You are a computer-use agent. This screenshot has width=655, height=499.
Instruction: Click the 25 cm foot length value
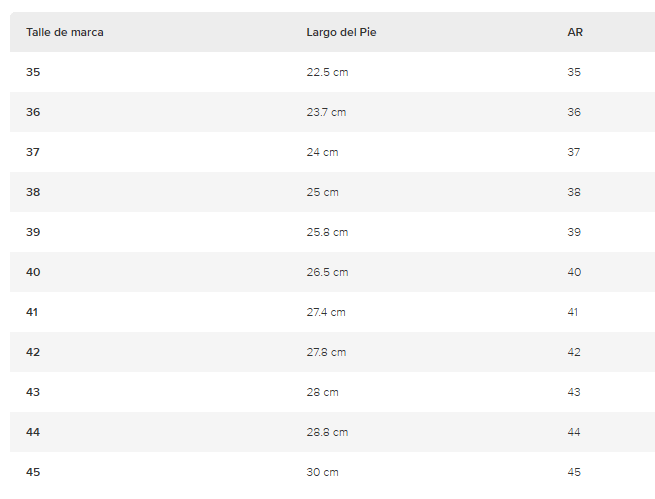tap(322, 192)
